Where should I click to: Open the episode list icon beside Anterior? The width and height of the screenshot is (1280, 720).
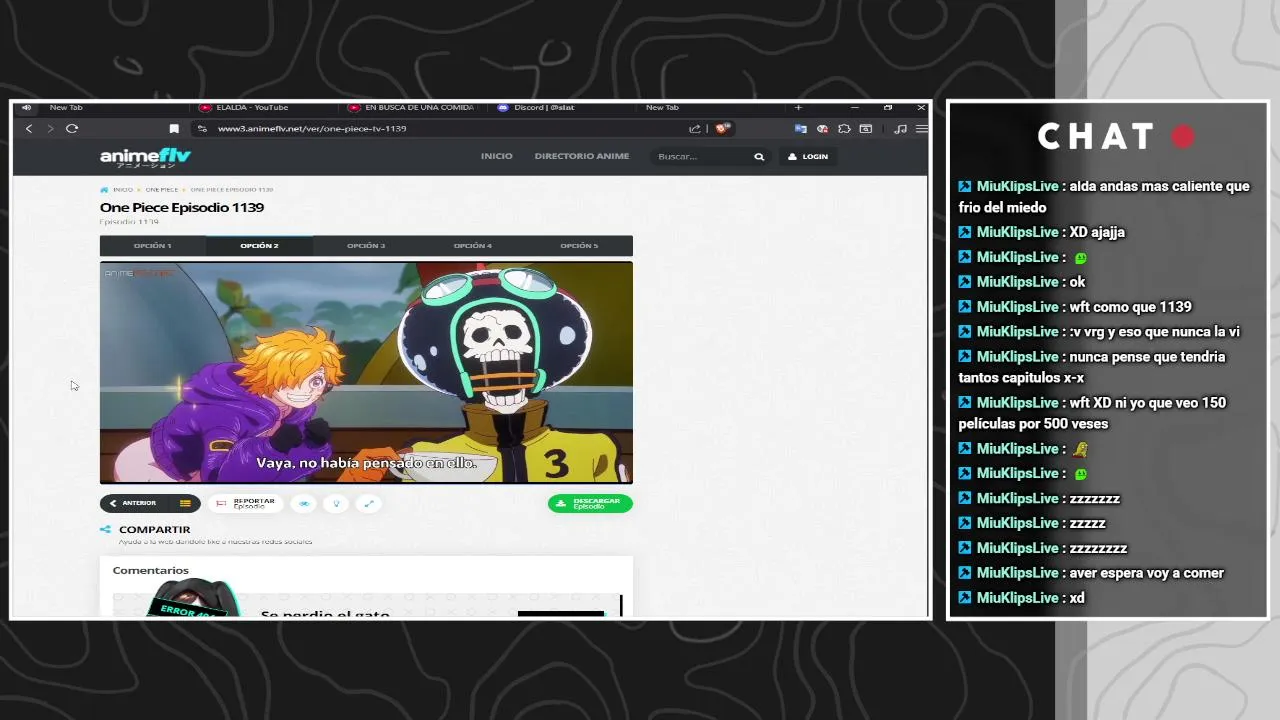[185, 503]
